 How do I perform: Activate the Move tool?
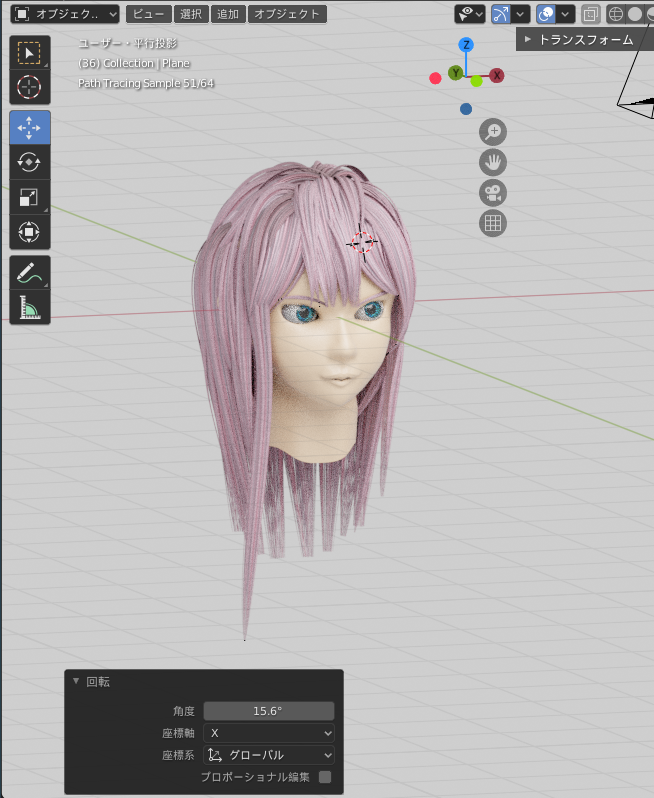(30, 127)
